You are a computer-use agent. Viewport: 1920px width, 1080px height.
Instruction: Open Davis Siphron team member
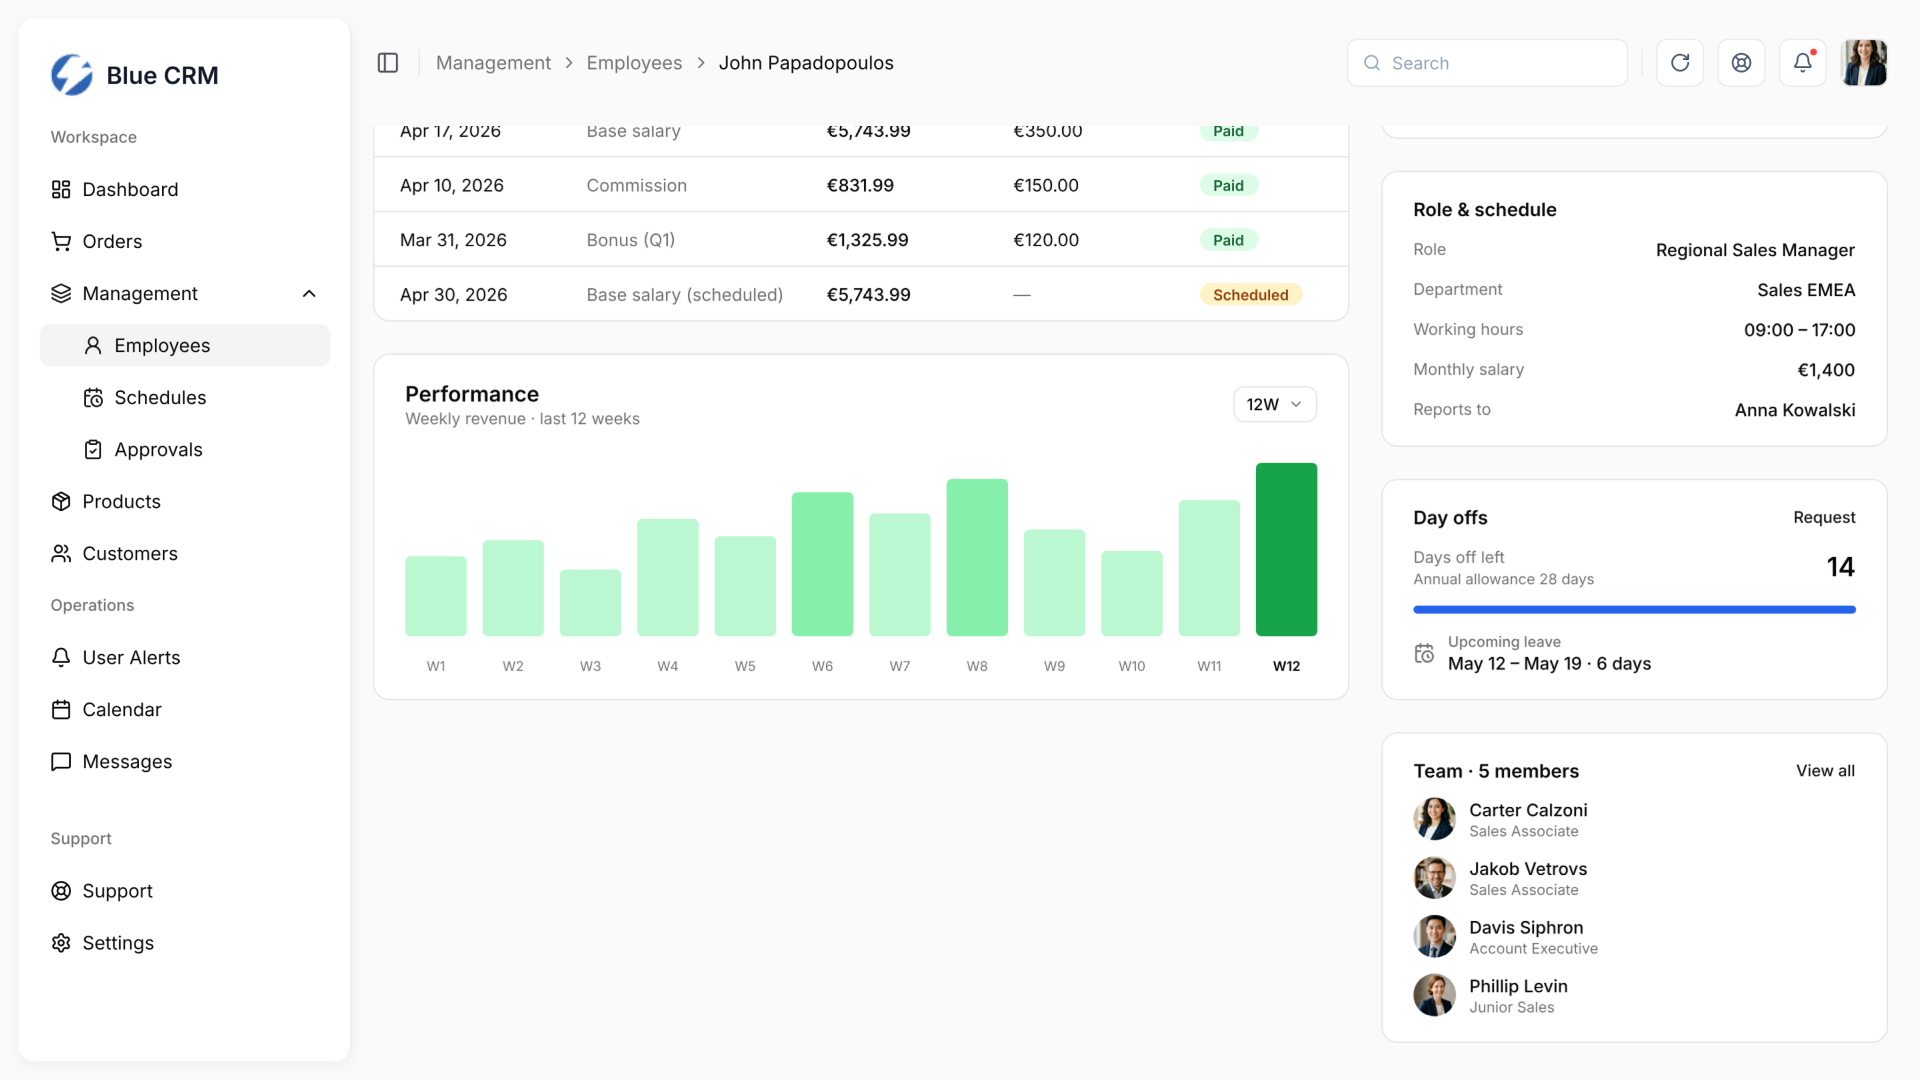coord(1634,937)
